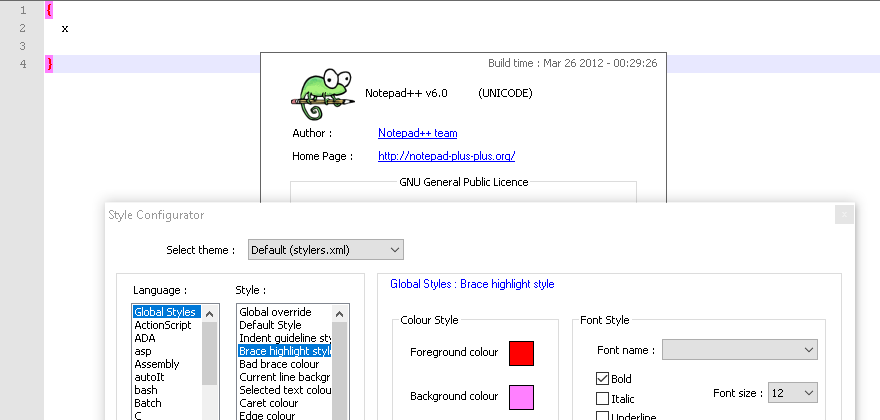Click the x character on line 2
The width and height of the screenshot is (880, 420).
click(65, 29)
